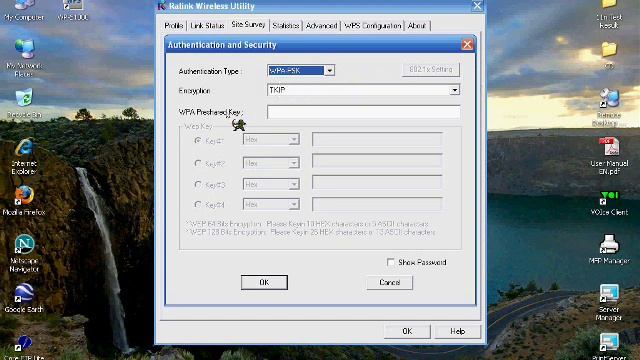Launch Google Earth shortcut
640x360 pixels.
(x=24, y=298)
